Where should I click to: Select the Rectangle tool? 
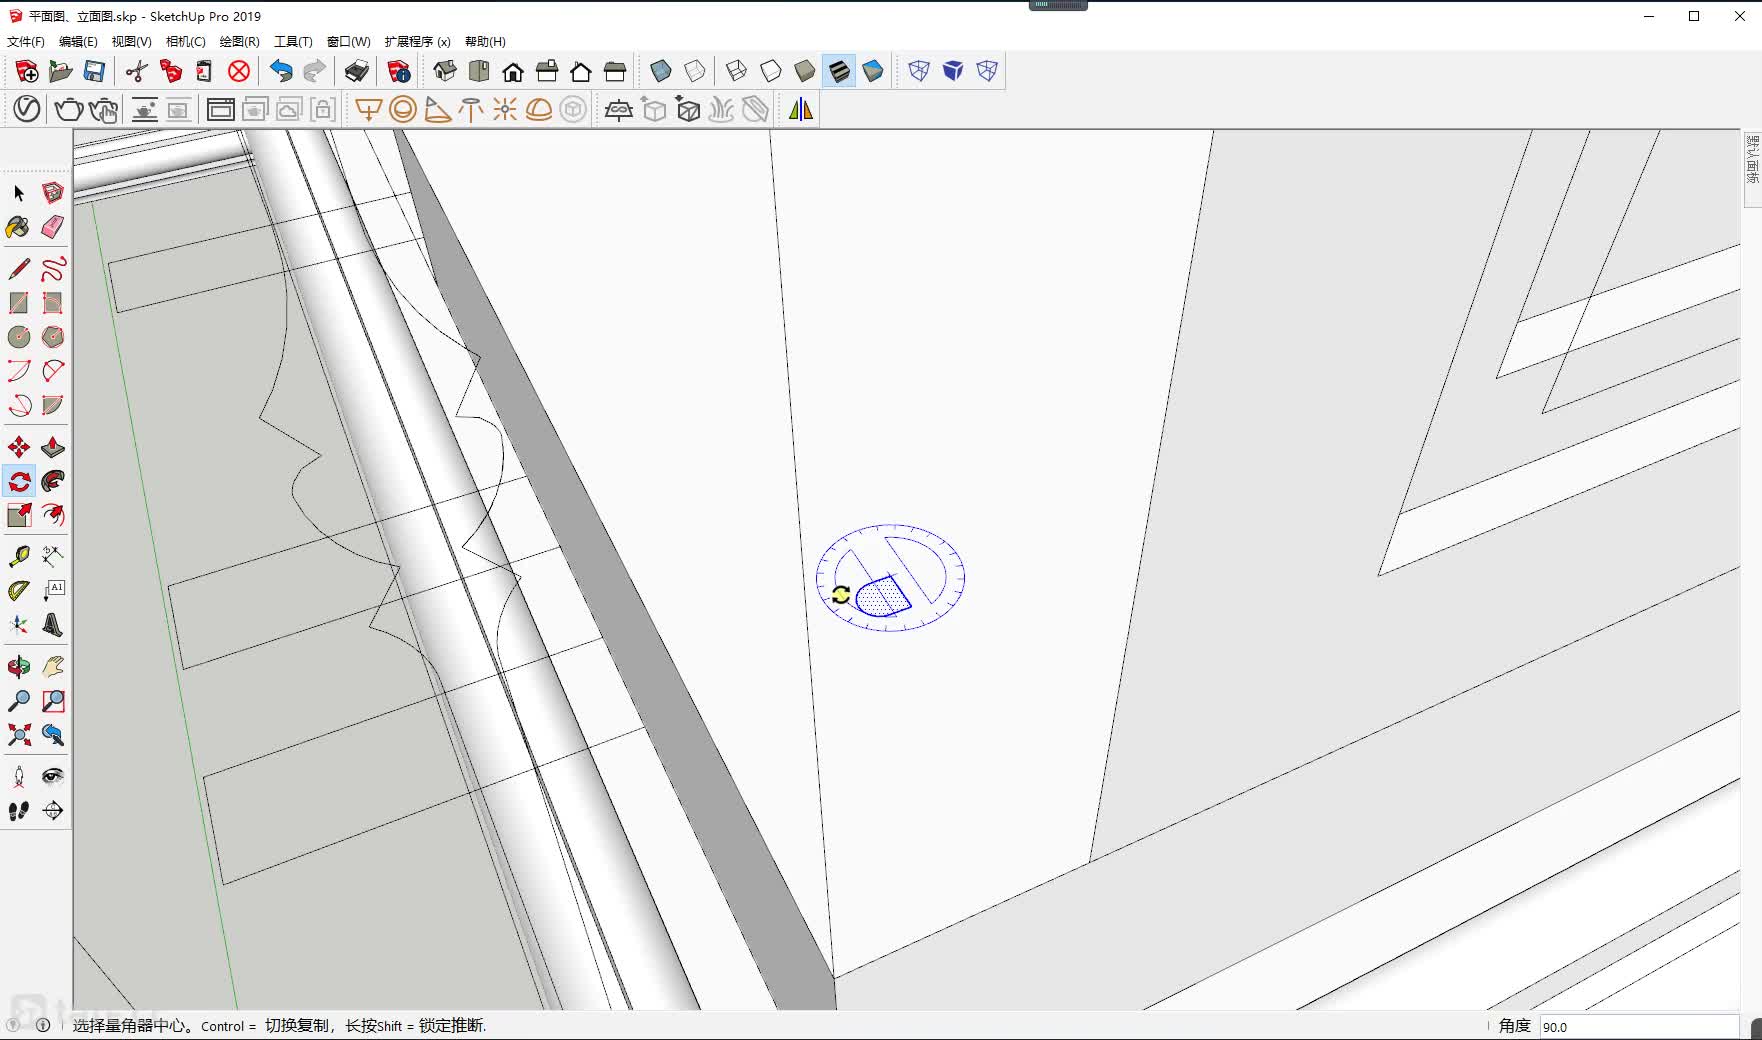click(x=19, y=303)
